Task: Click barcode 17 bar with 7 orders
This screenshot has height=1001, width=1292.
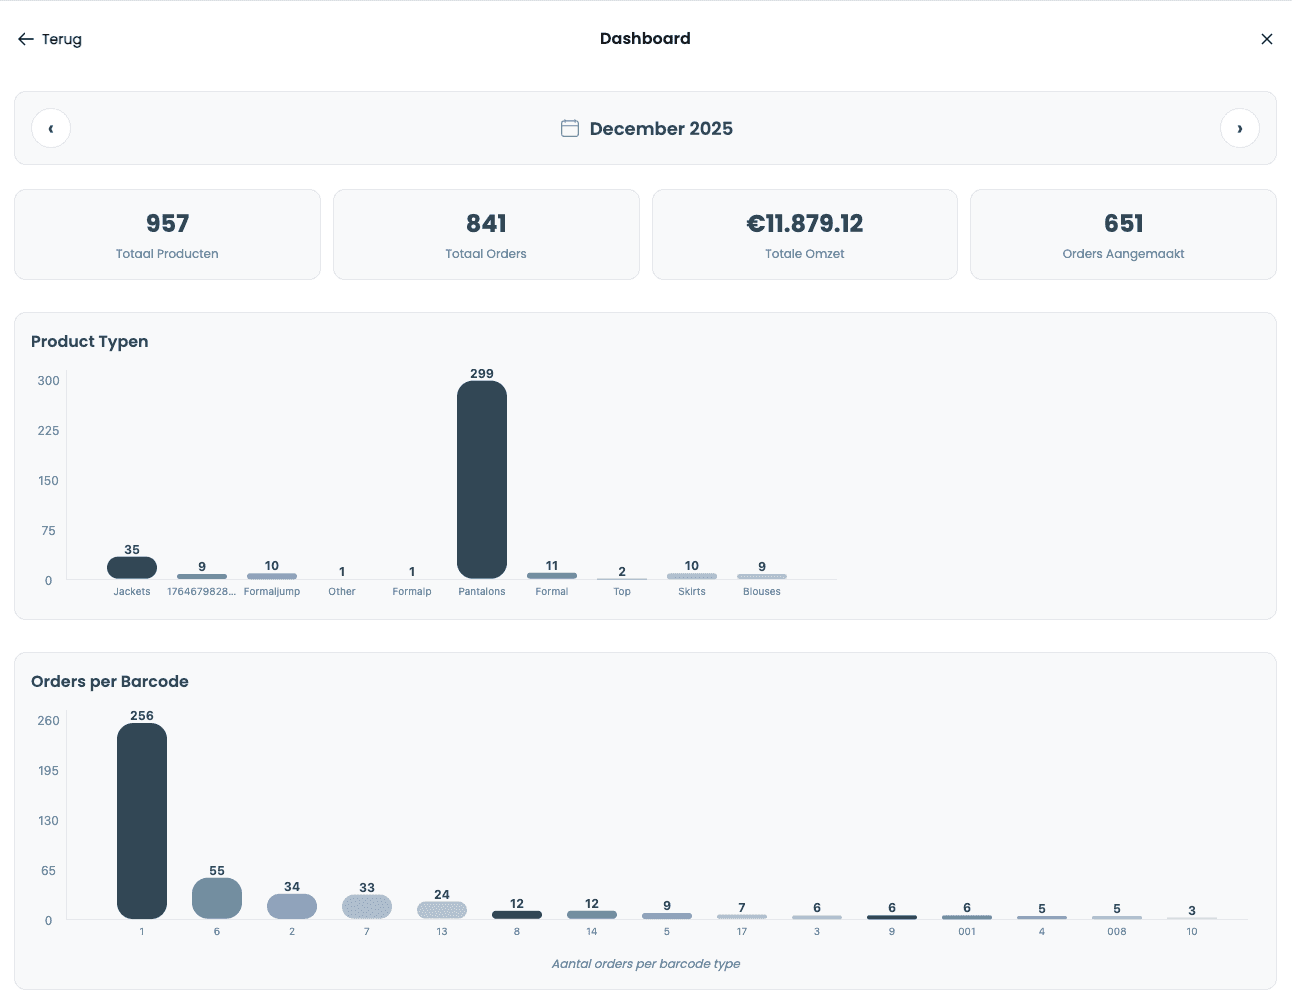Action: pos(742,917)
